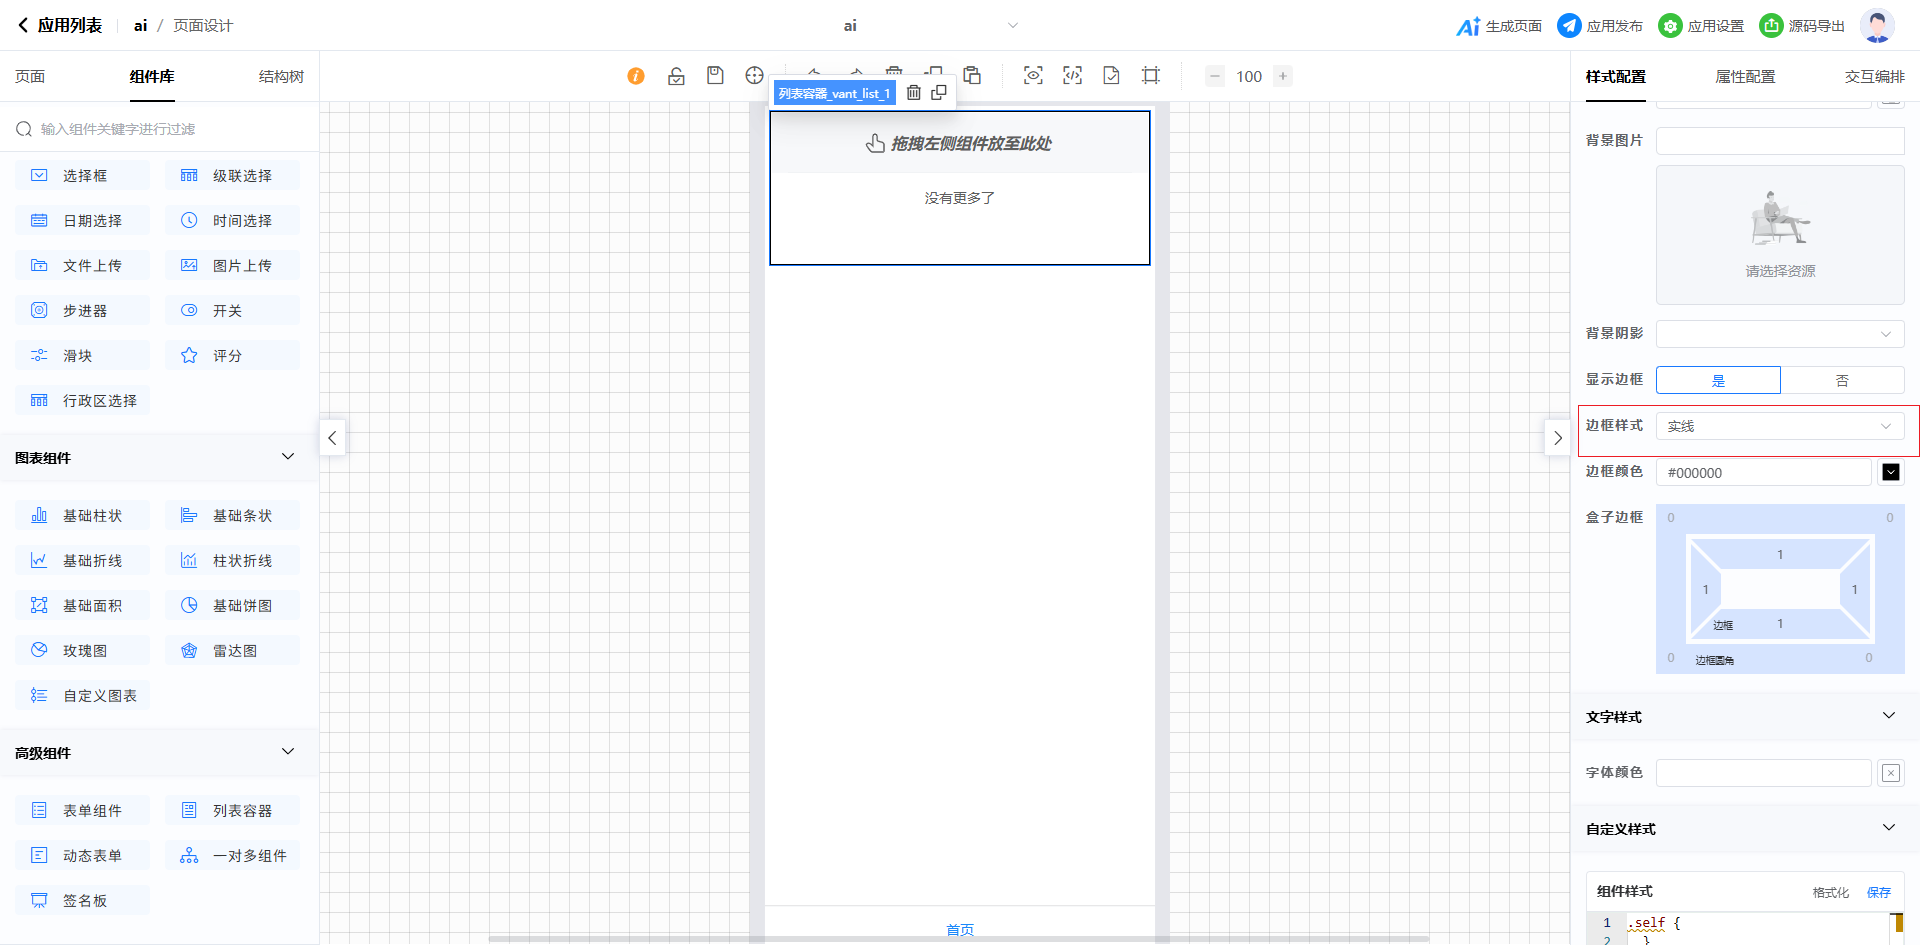Open the 背景阴影 dropdown
This screenshot has height=945, width=1920.
click(x=1779, y=334)
